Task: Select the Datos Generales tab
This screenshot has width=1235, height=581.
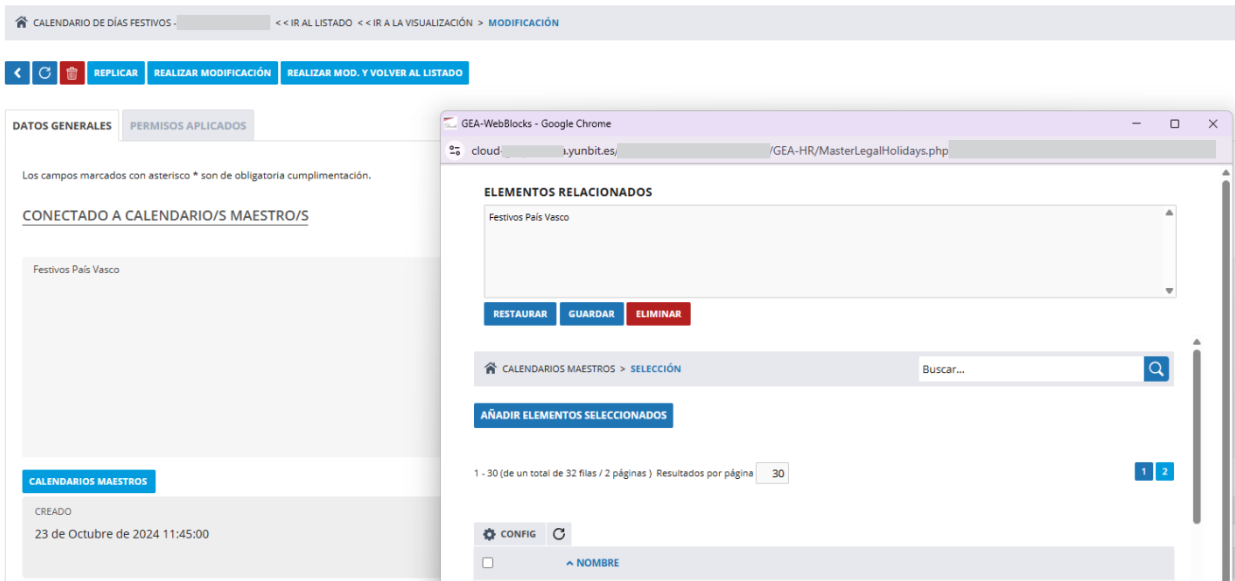Action: (x=62, y=126)
